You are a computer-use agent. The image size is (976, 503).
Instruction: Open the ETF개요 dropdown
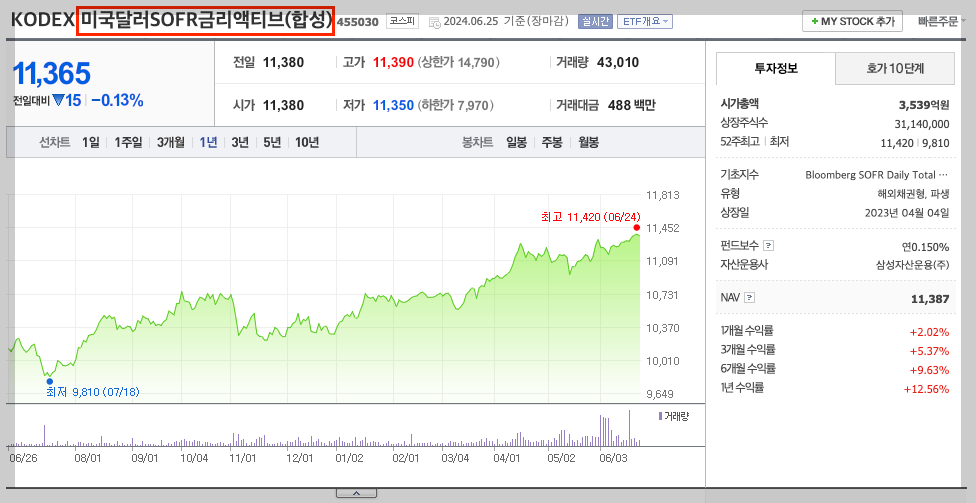coord(645,21)
